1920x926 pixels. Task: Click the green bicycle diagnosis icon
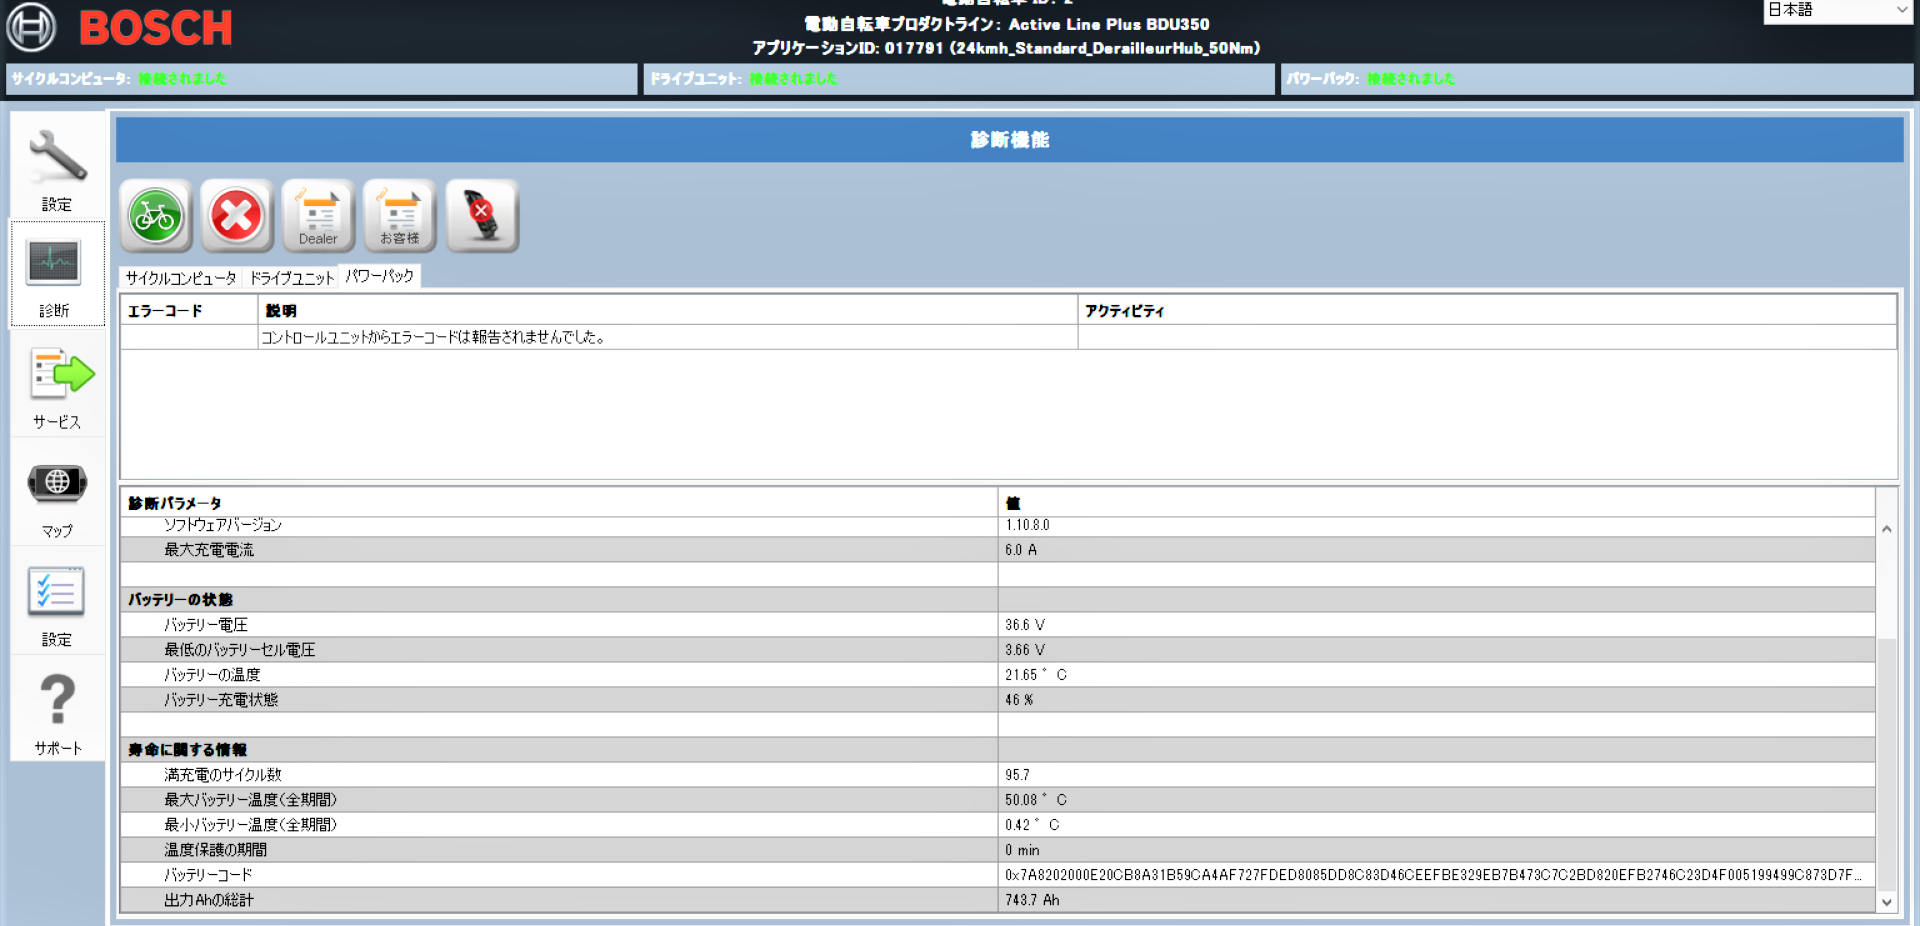156,216
